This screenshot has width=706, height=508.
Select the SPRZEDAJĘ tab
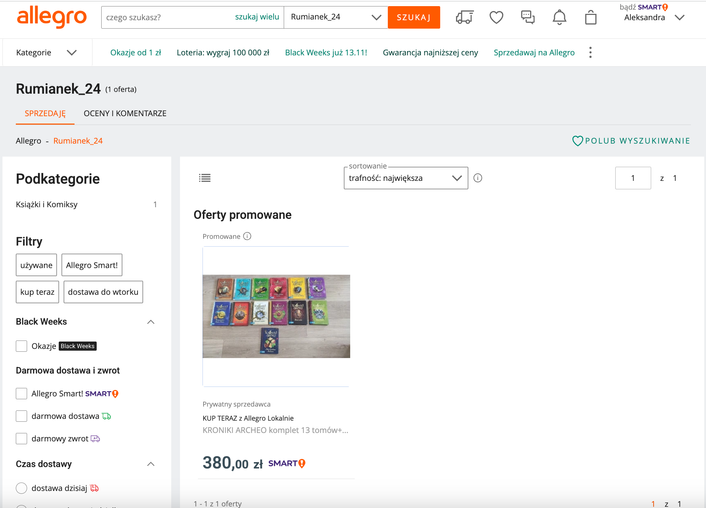click(45, 113)
